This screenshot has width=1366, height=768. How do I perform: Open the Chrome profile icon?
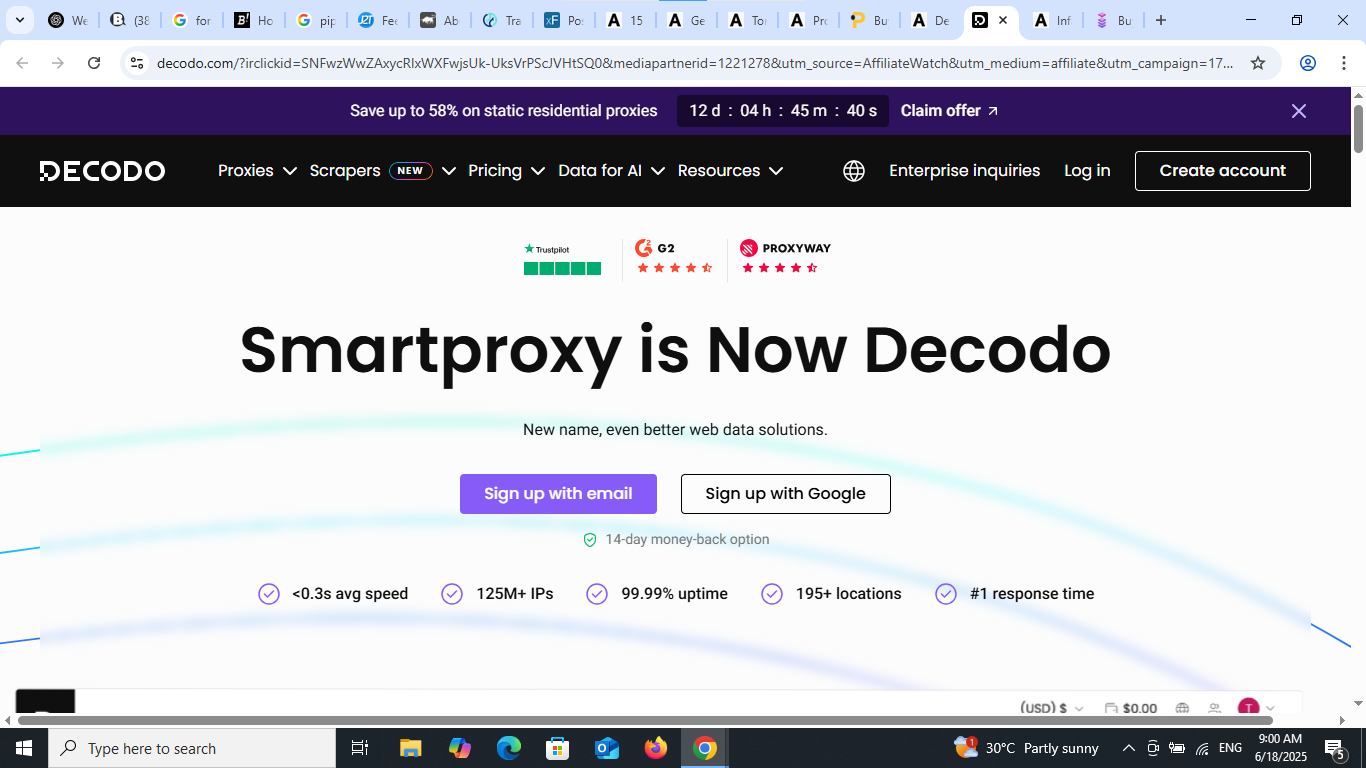click(x=1307, y=63)
